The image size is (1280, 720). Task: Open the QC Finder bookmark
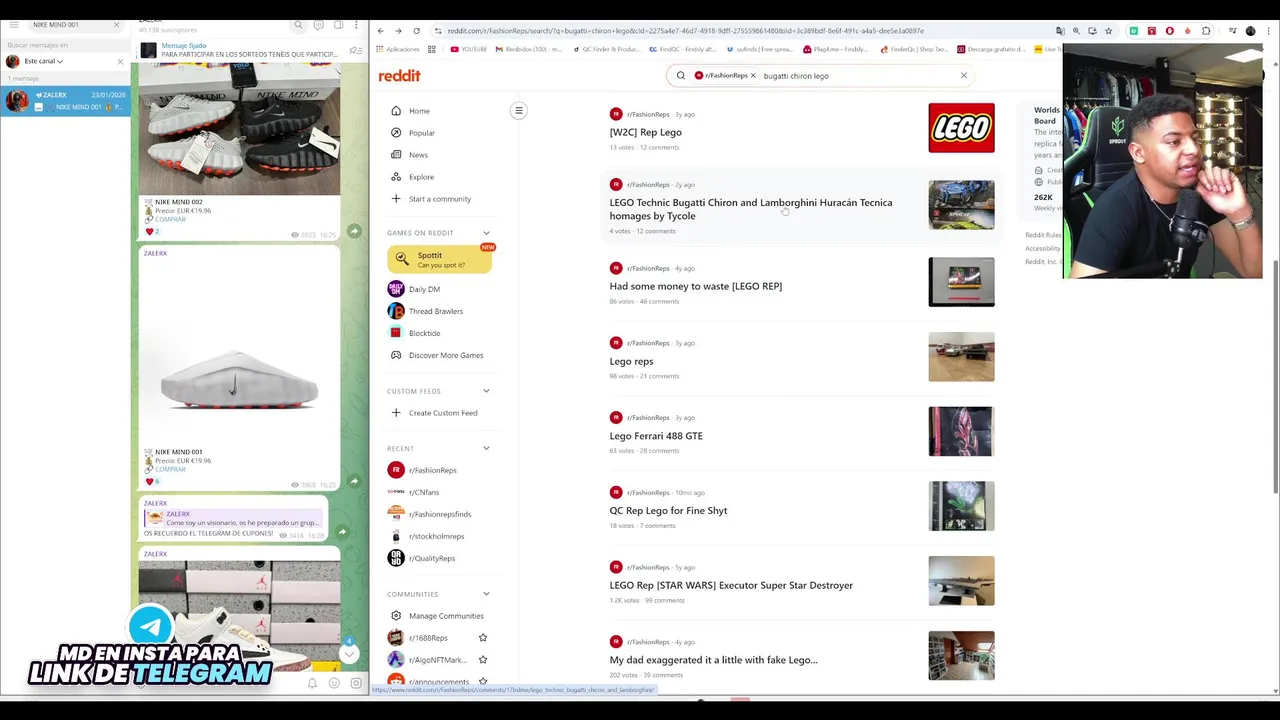(x=606, y=49)
